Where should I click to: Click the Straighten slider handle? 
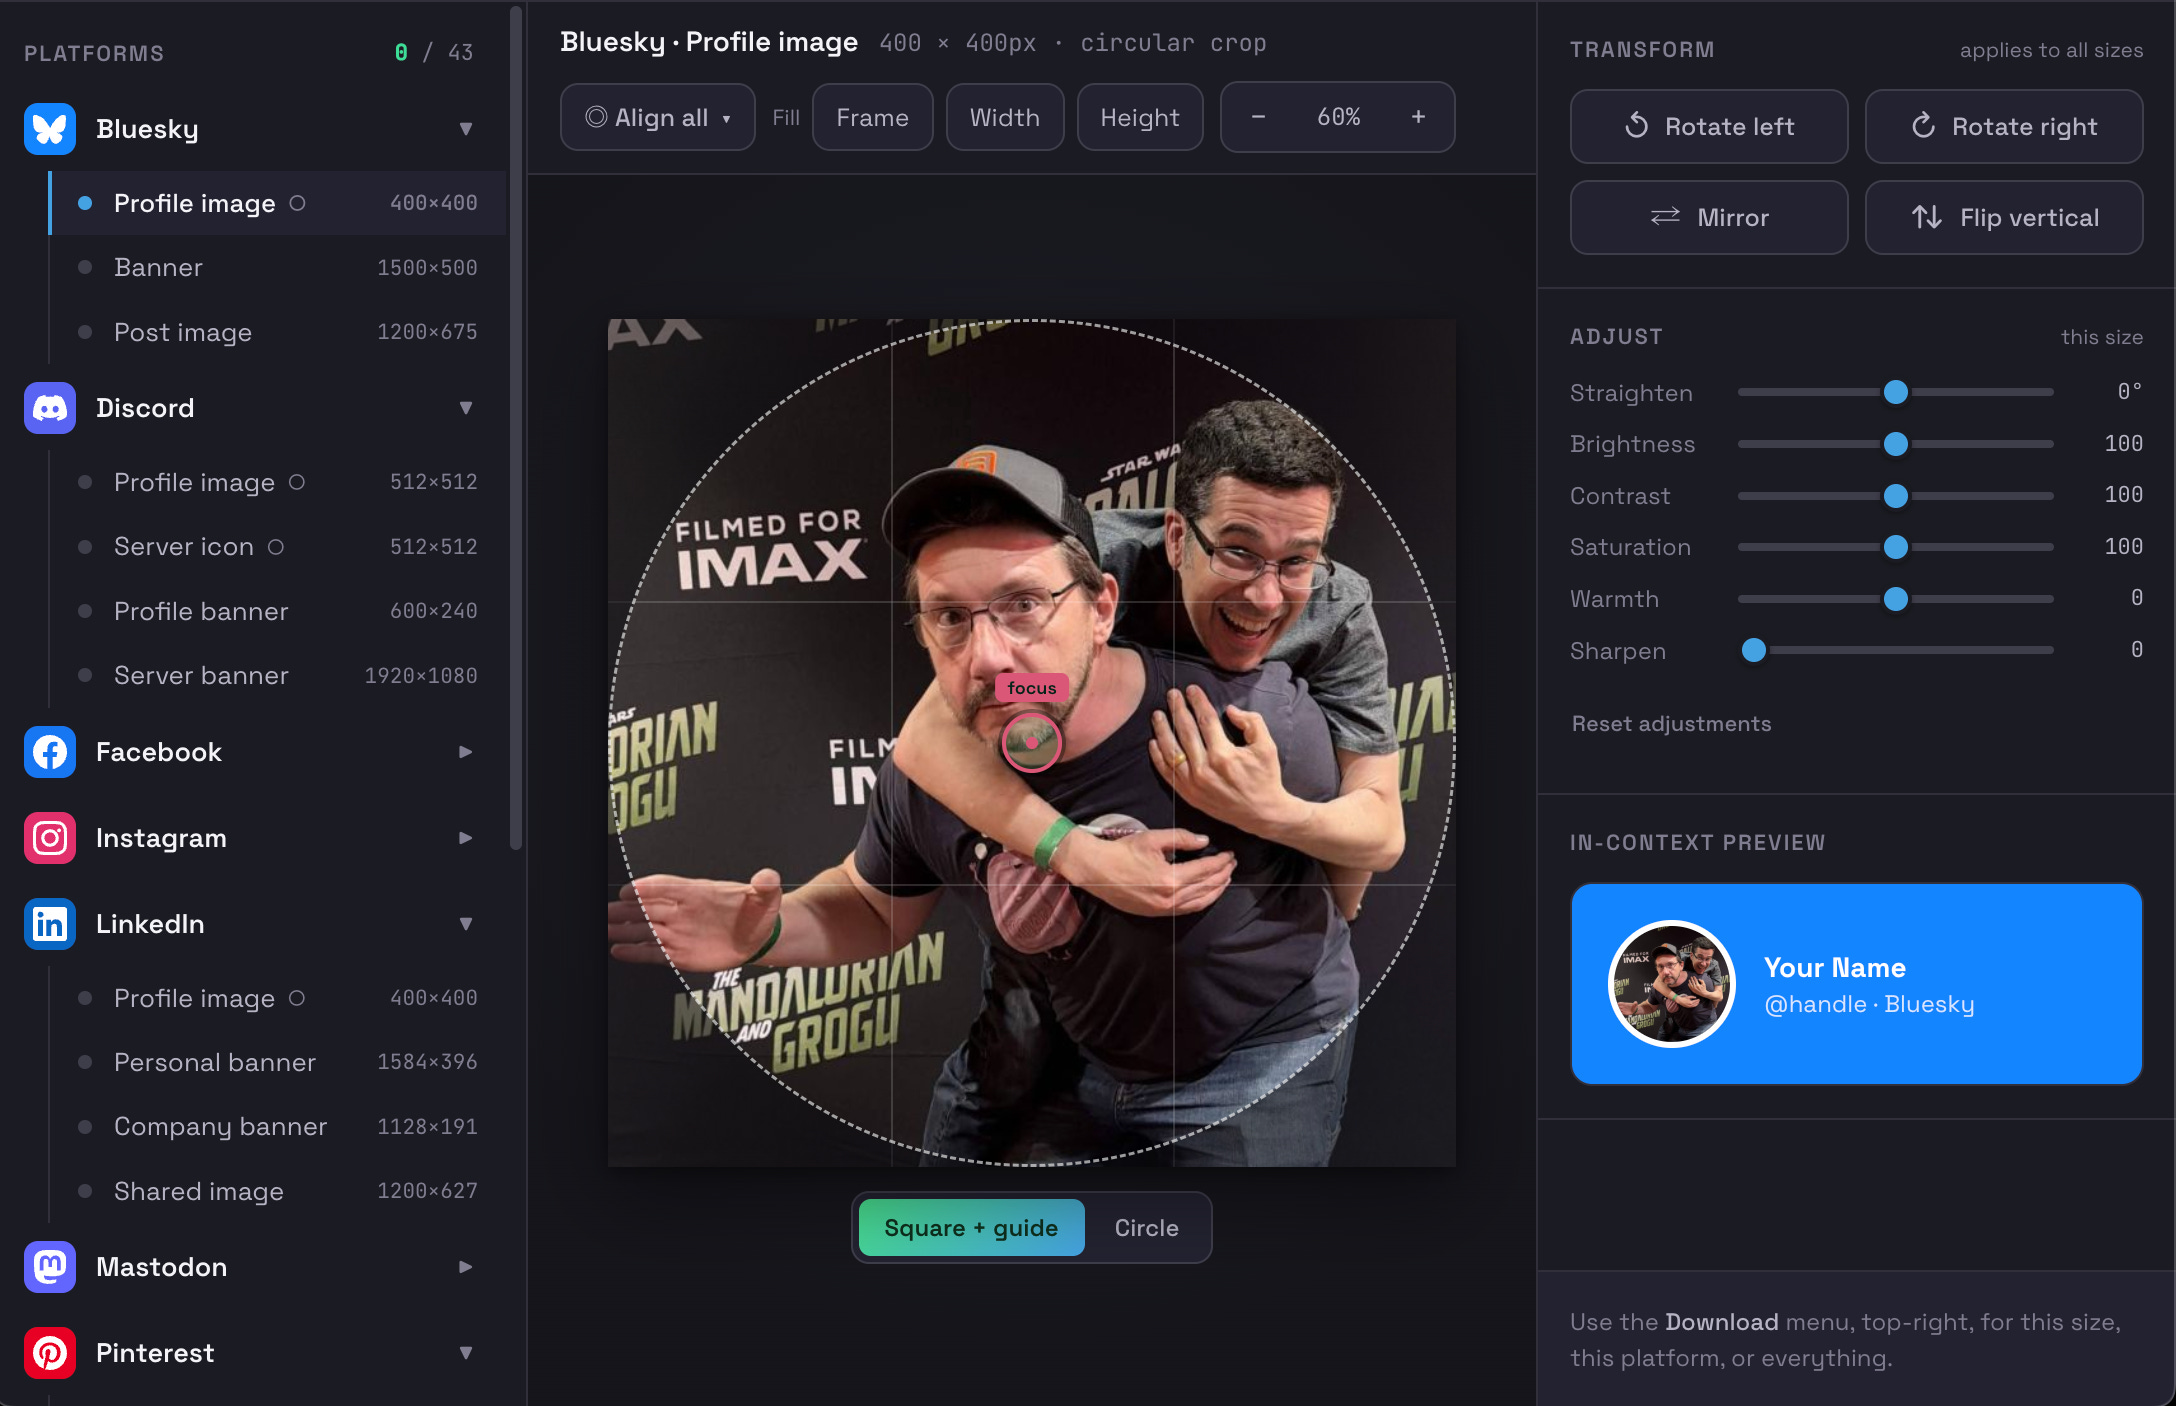[x=1895, y=392]
